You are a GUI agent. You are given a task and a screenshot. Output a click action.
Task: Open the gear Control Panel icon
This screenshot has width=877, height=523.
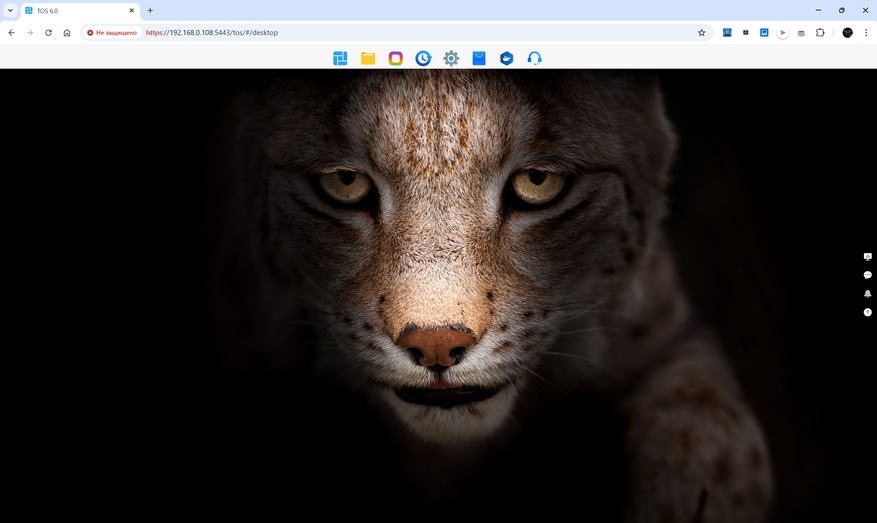point(451,58)
